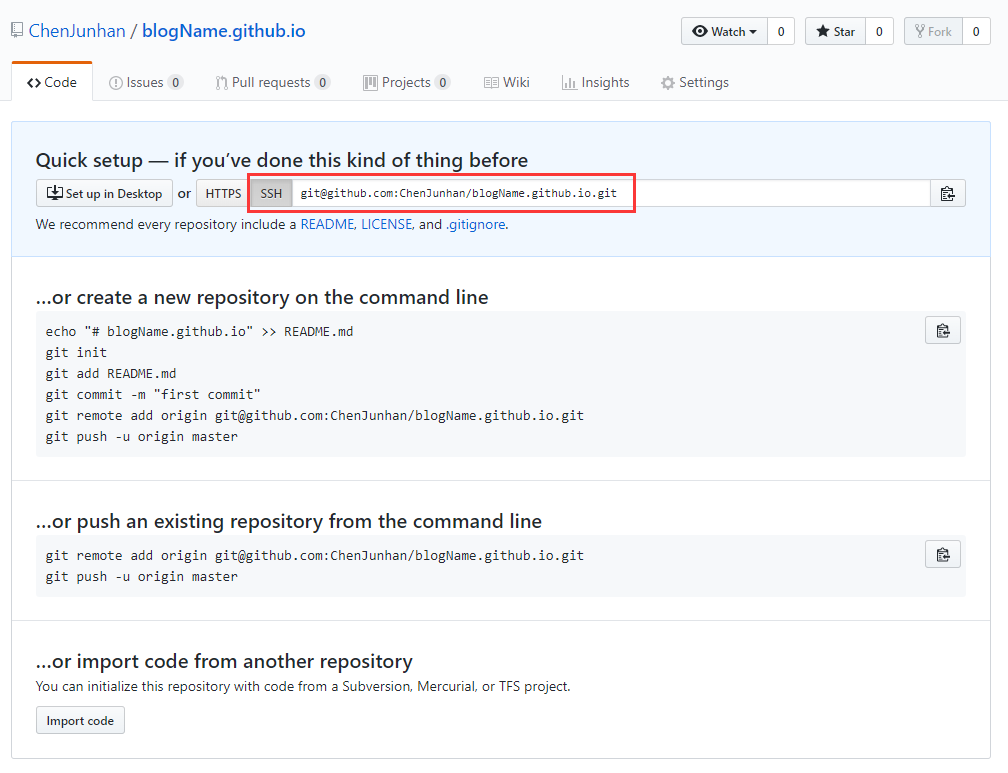Viewport: 1008px width, 773px height.
Task: Click the Import code button
Action: point(80,721)
